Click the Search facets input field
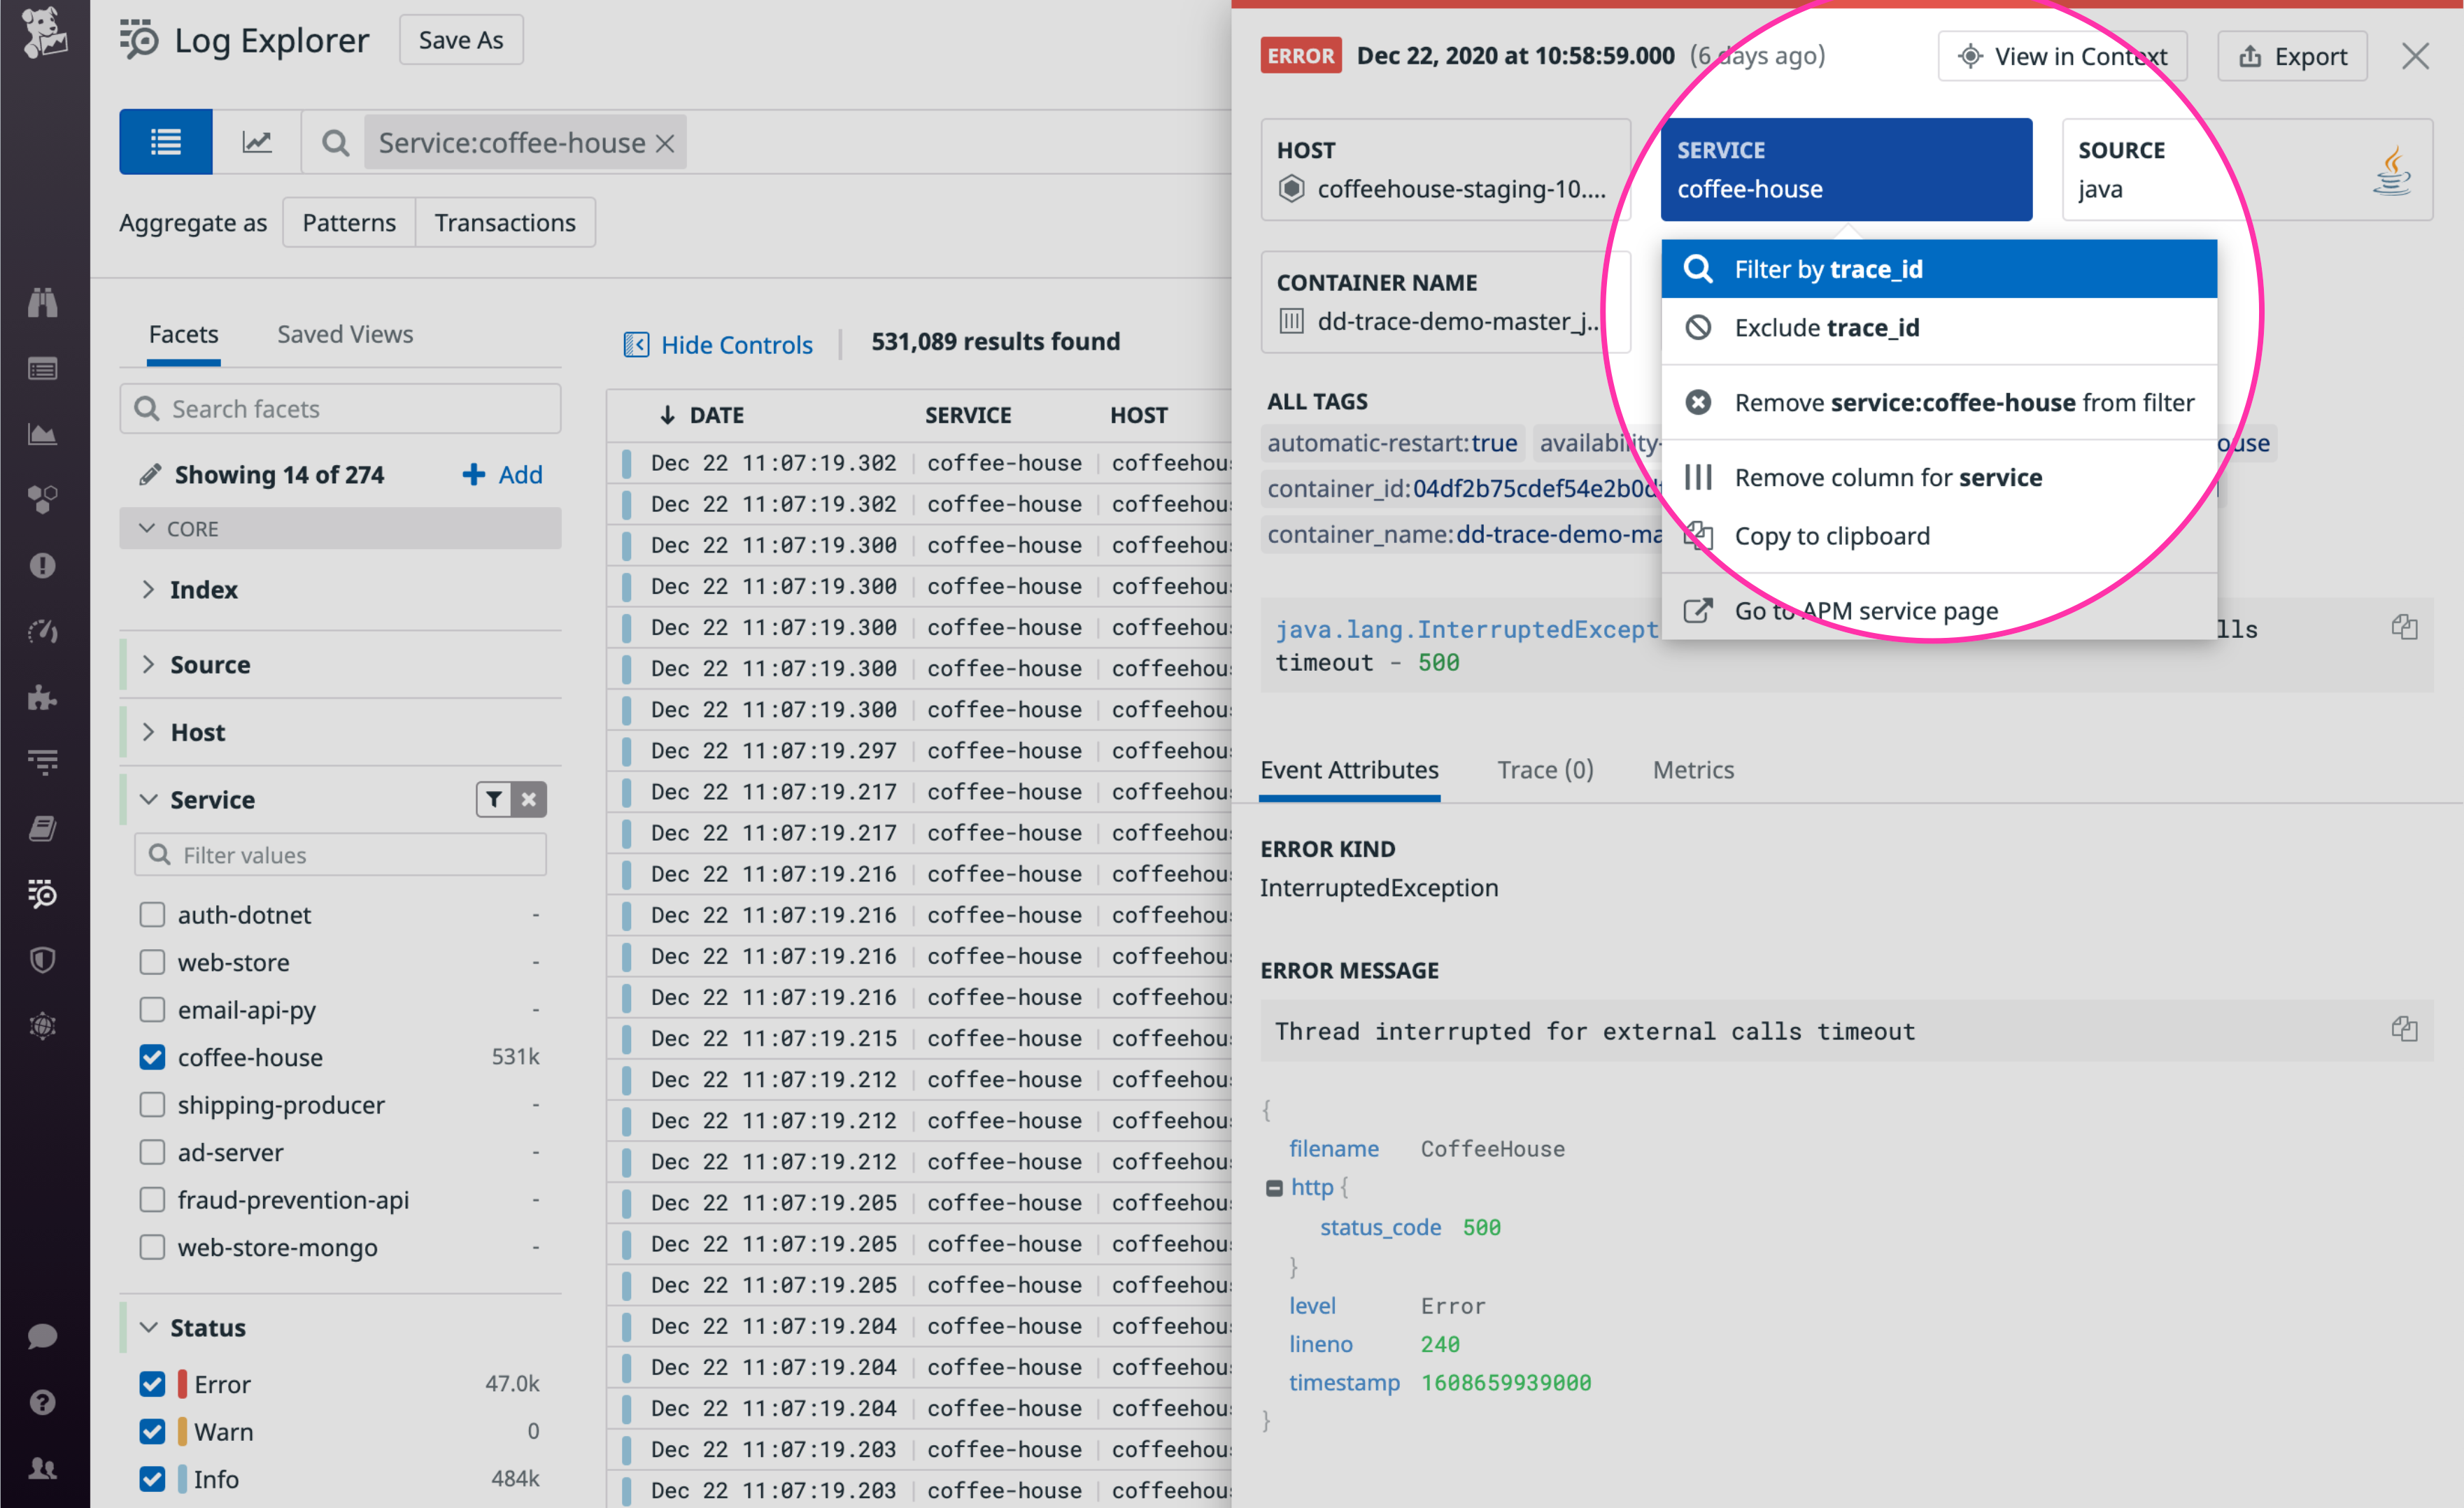Image resolution: width=2464 pixels, height=1508 pixels. pos(340,408)
